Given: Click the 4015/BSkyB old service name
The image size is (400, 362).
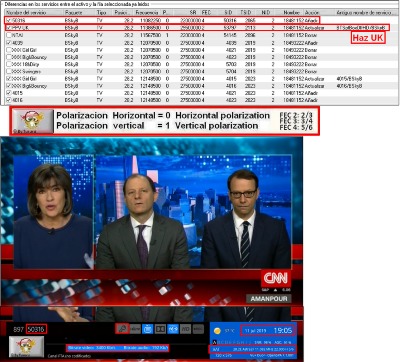Looking at the screenshot, I should [349, 79].
